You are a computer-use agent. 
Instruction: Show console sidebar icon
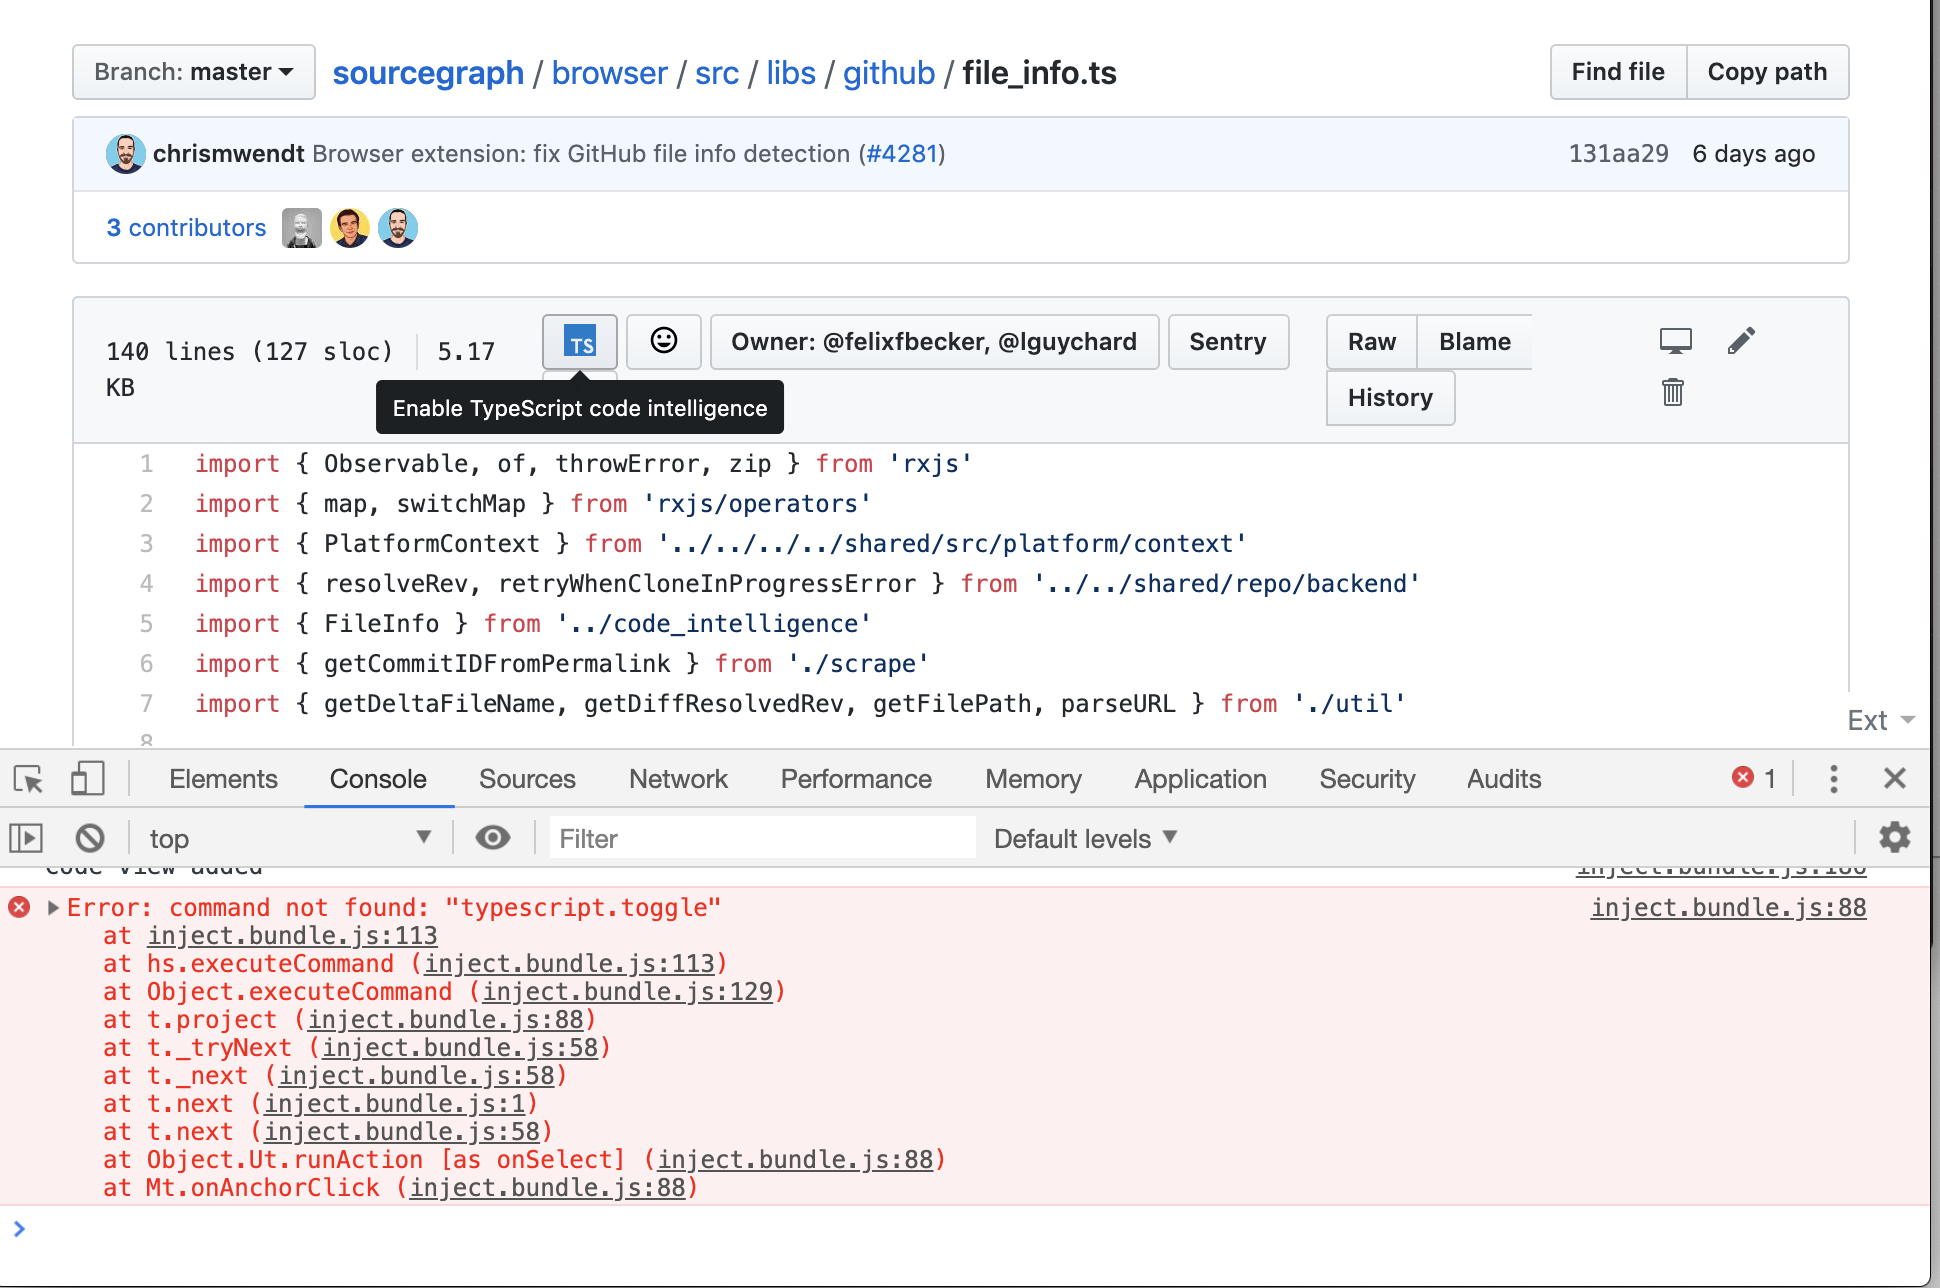[x=26, y=838]
